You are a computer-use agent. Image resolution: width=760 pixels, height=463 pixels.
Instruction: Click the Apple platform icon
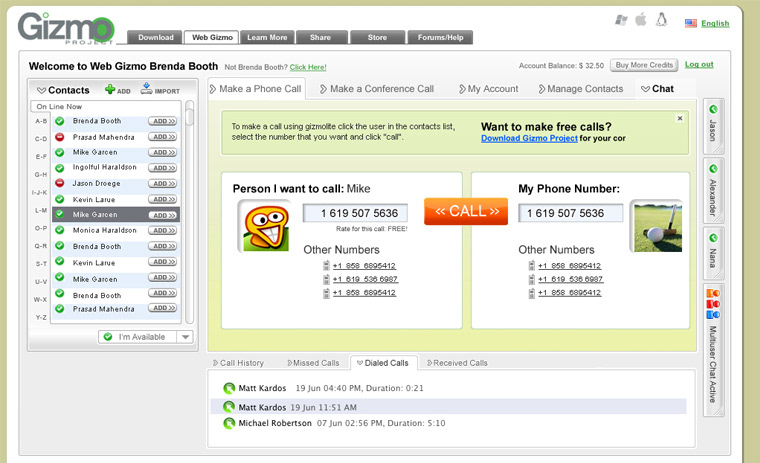coord(641,20)
